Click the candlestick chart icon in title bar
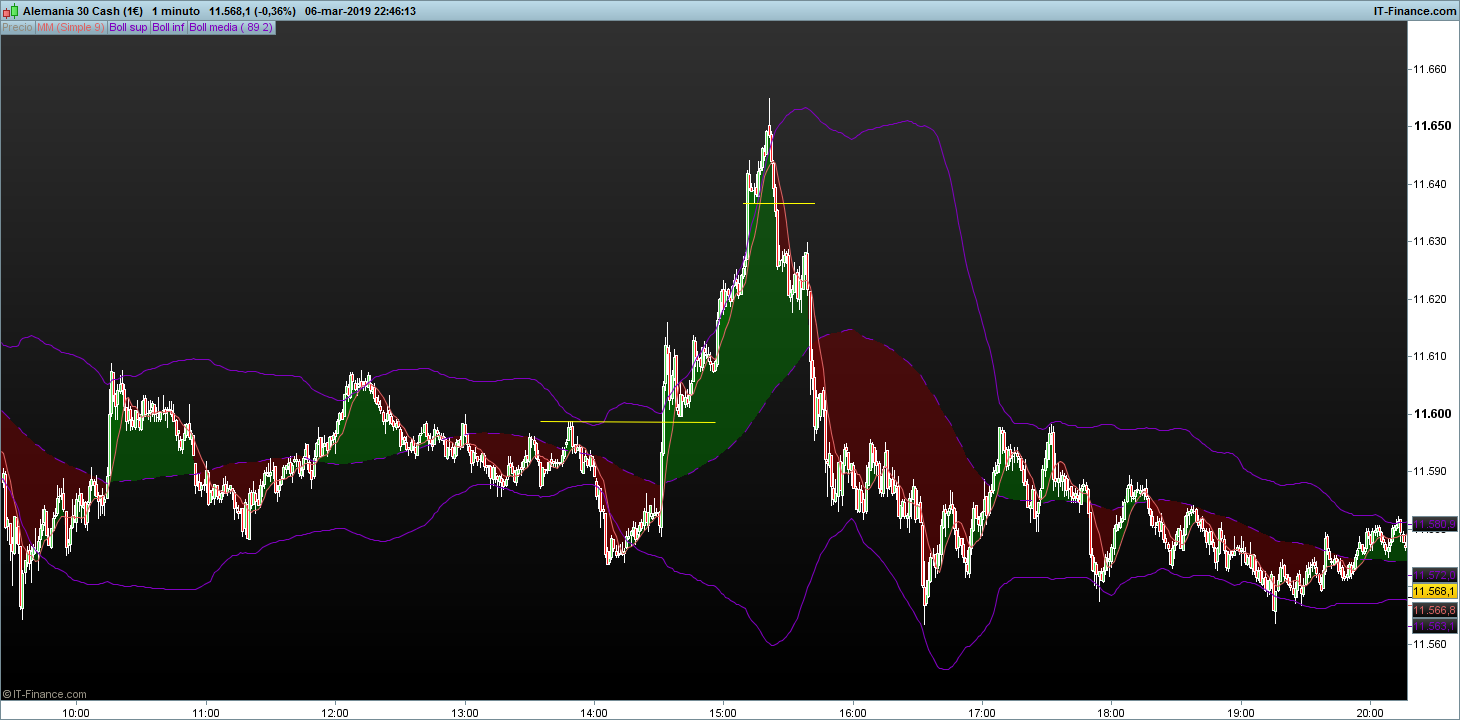The image size is (1460, 720). pyautogui.click(x=10, y=11)
